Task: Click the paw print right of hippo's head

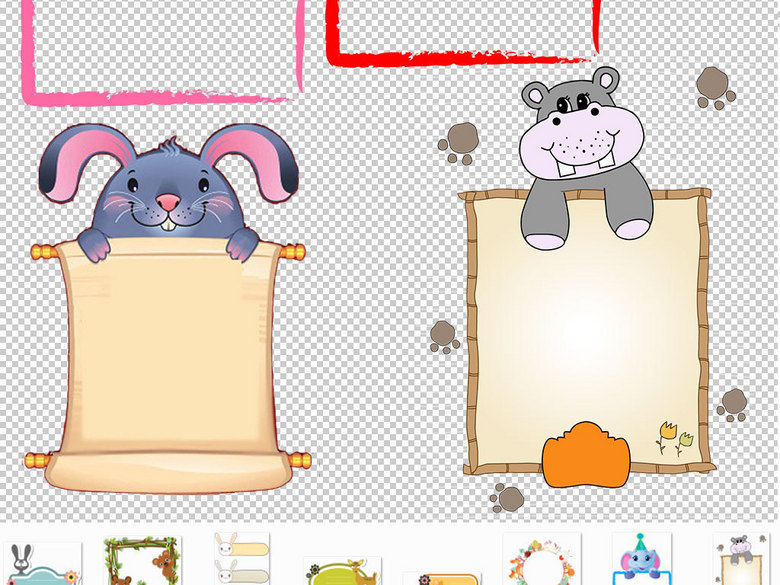Action: (715, 87)
